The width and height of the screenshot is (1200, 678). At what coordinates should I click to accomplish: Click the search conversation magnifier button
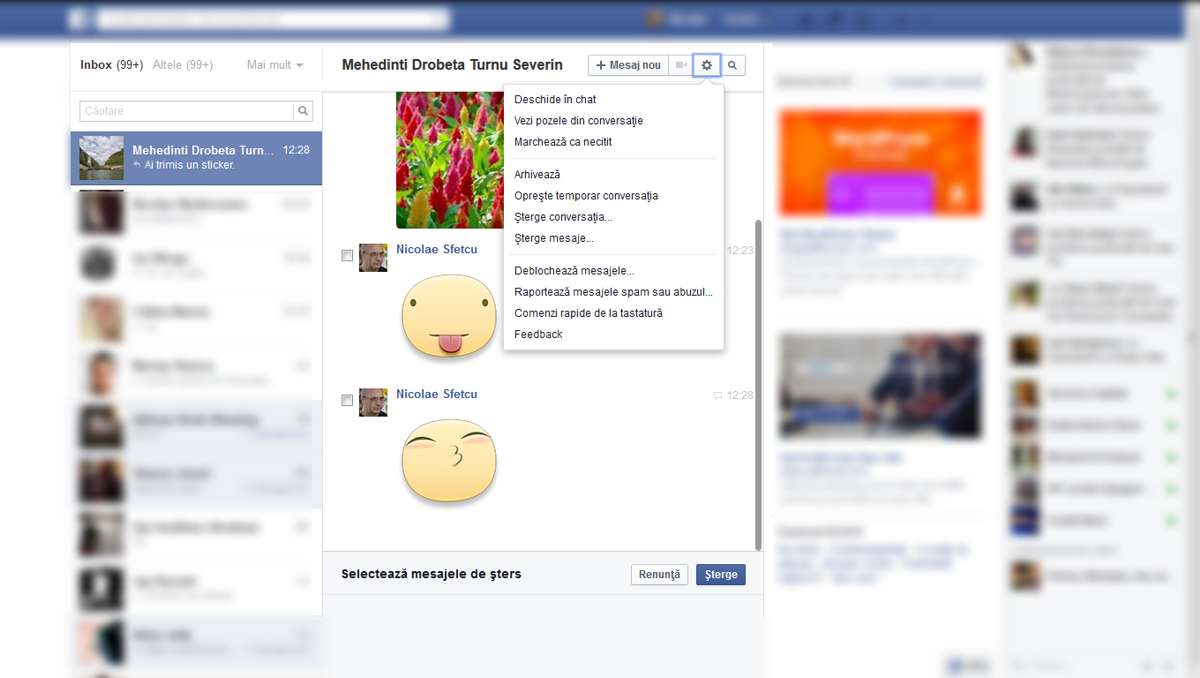[x=733, y=65]
